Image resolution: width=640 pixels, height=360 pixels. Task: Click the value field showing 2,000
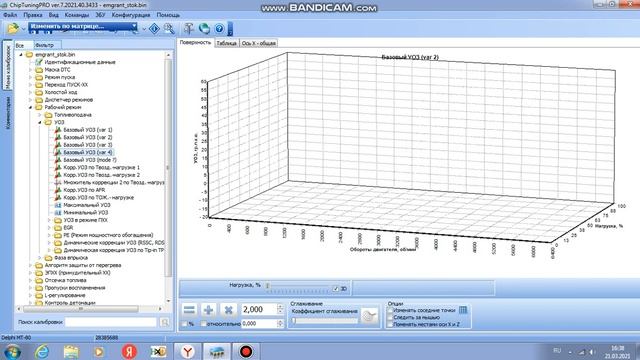(x=260, y=310)
